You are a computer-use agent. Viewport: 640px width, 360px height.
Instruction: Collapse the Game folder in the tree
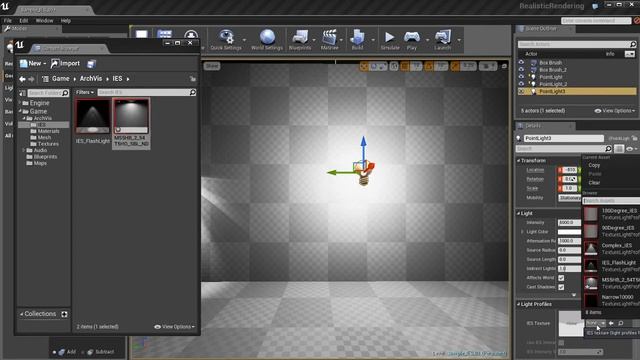click(20, 111)
